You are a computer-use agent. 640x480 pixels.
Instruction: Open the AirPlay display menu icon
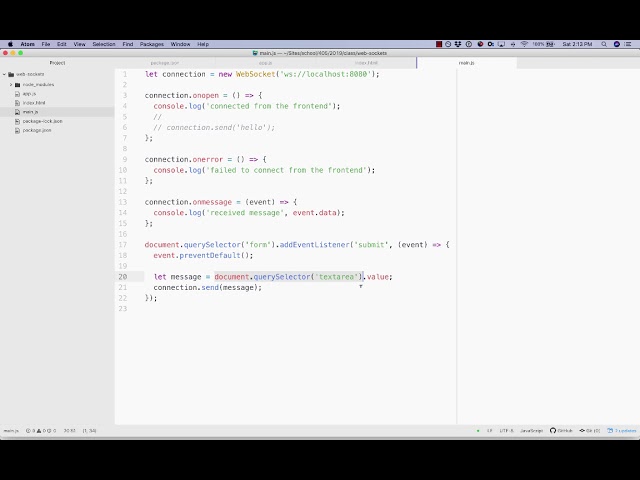click(502, 44)
